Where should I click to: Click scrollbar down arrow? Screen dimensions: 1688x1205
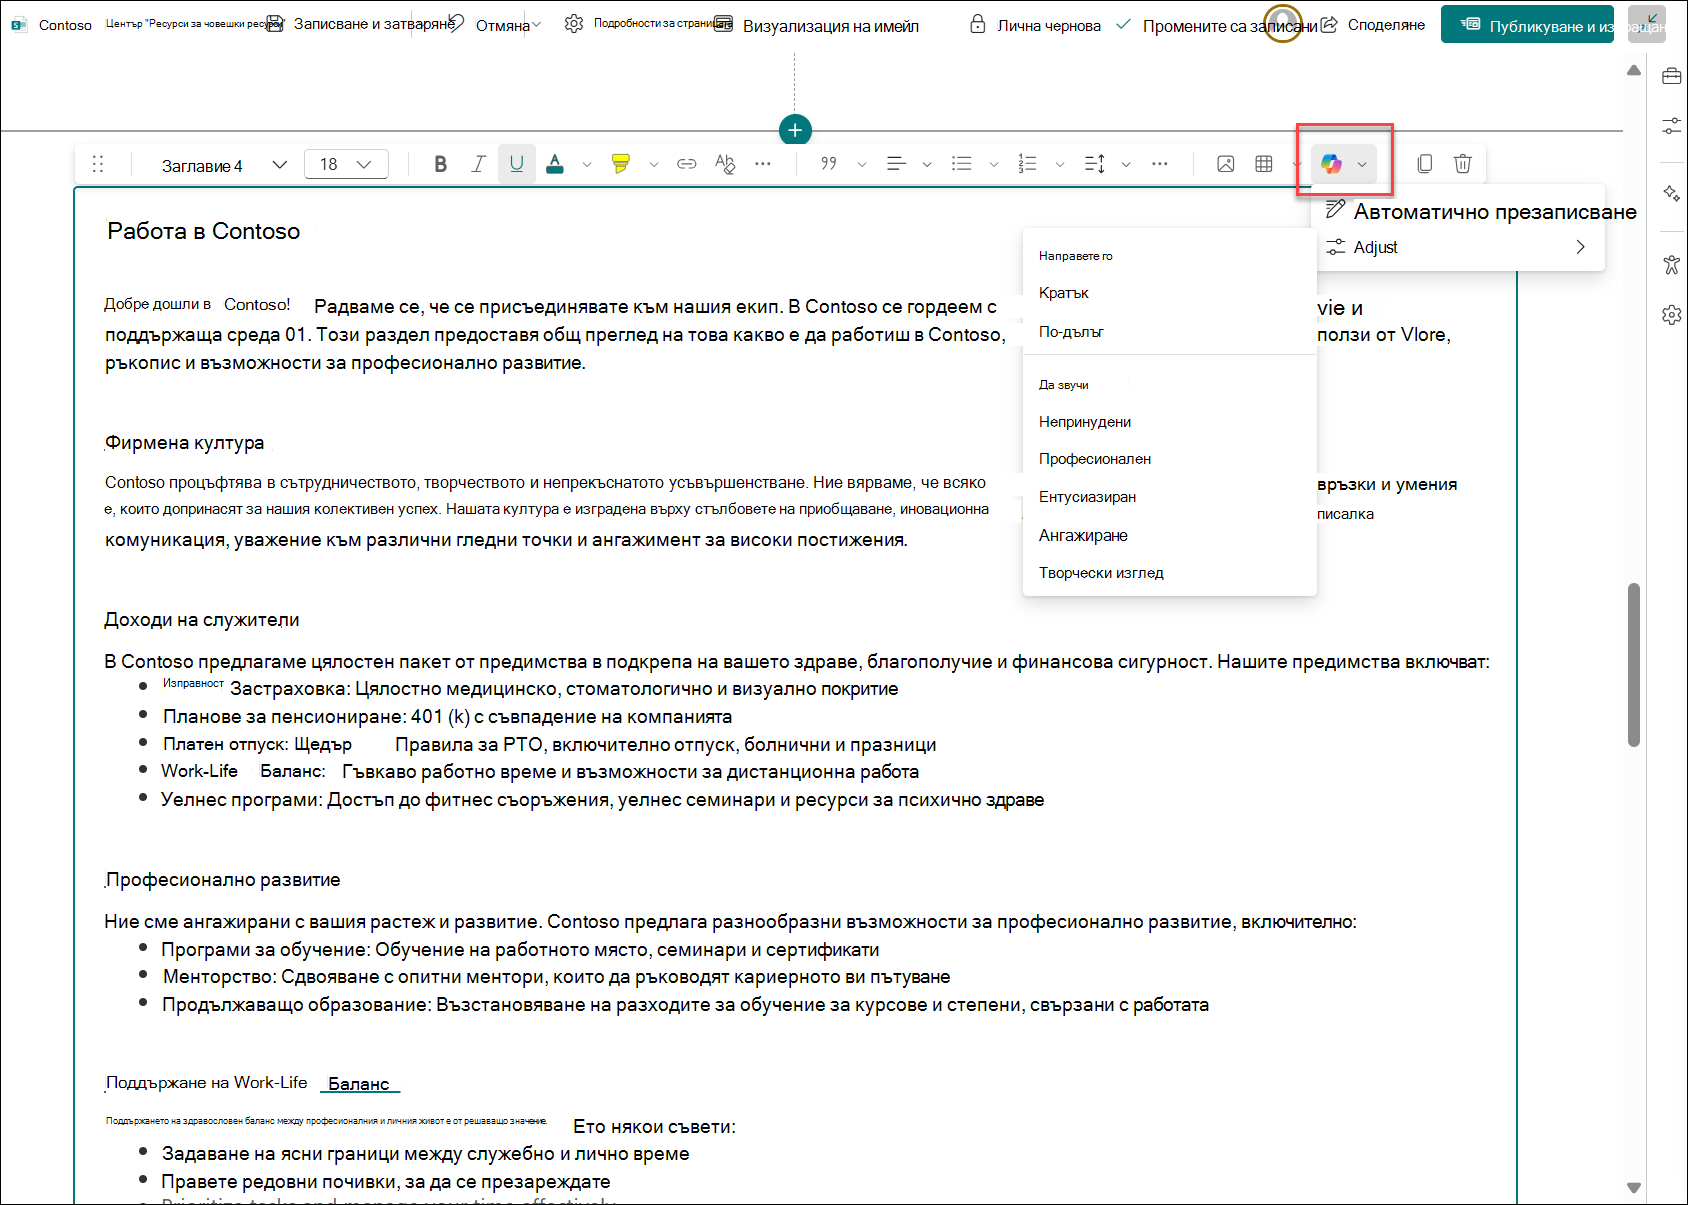(x=1634, y=1188)
